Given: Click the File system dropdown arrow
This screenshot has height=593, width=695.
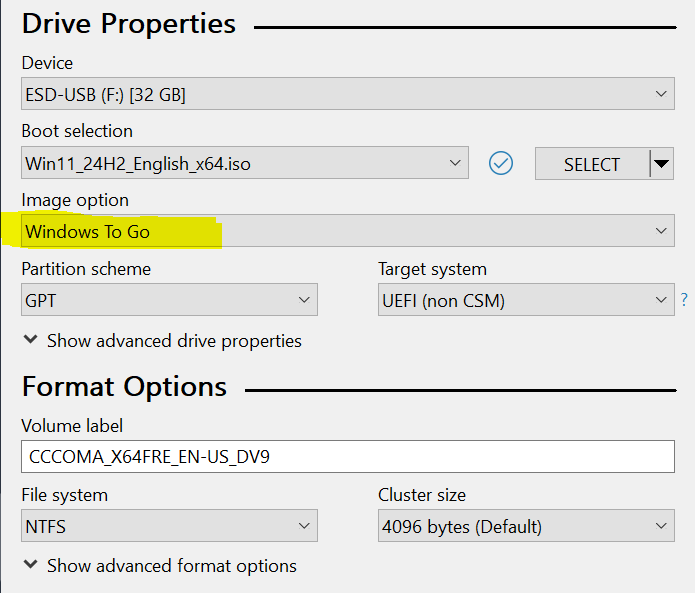Looking at the screenshot, I should point(304,526).
